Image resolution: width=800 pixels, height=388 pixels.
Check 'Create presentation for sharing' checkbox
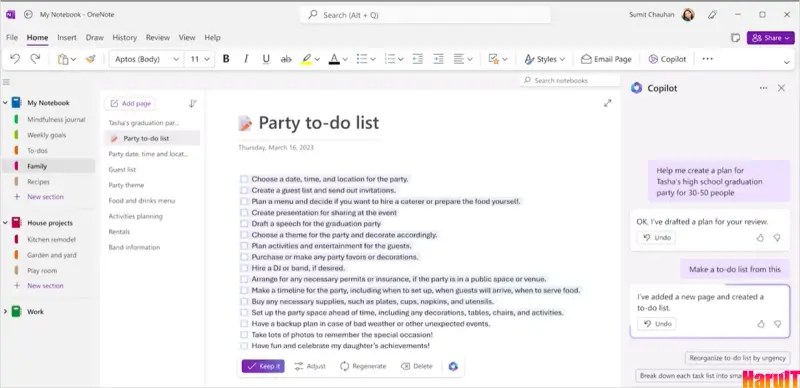[244, 213]
